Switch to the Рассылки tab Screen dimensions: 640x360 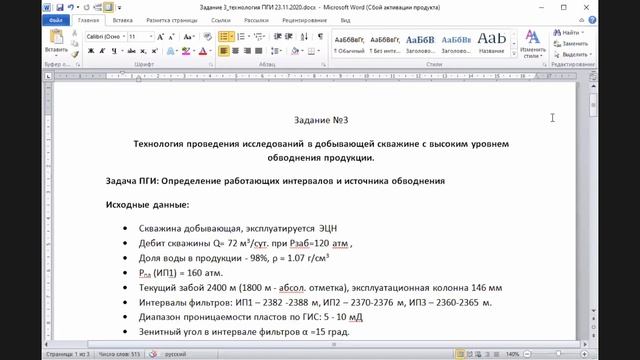pyautogui.click(x=256, y=20)
